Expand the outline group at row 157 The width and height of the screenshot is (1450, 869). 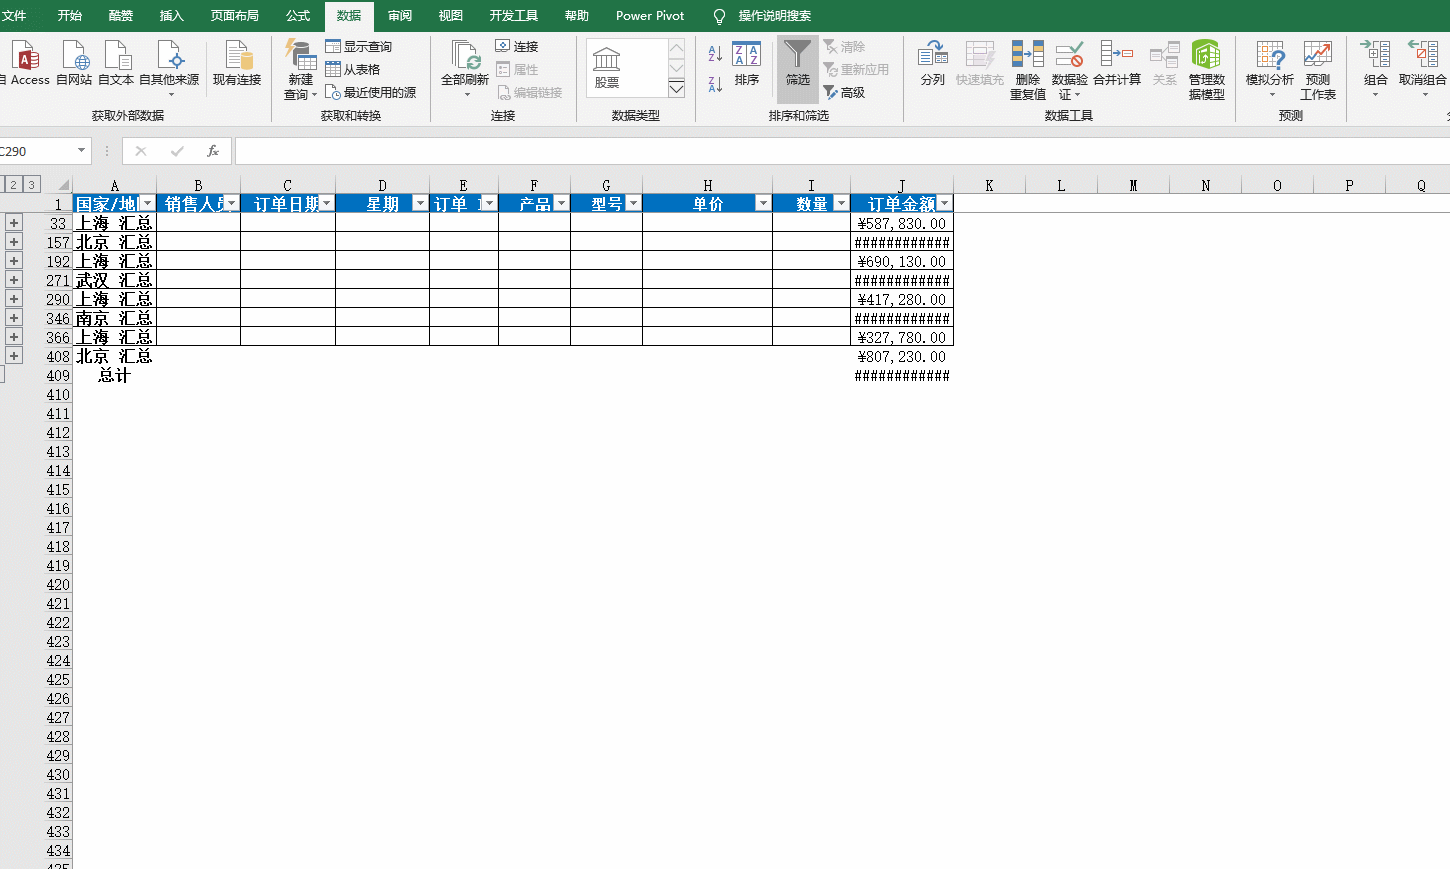pos(14,242)
